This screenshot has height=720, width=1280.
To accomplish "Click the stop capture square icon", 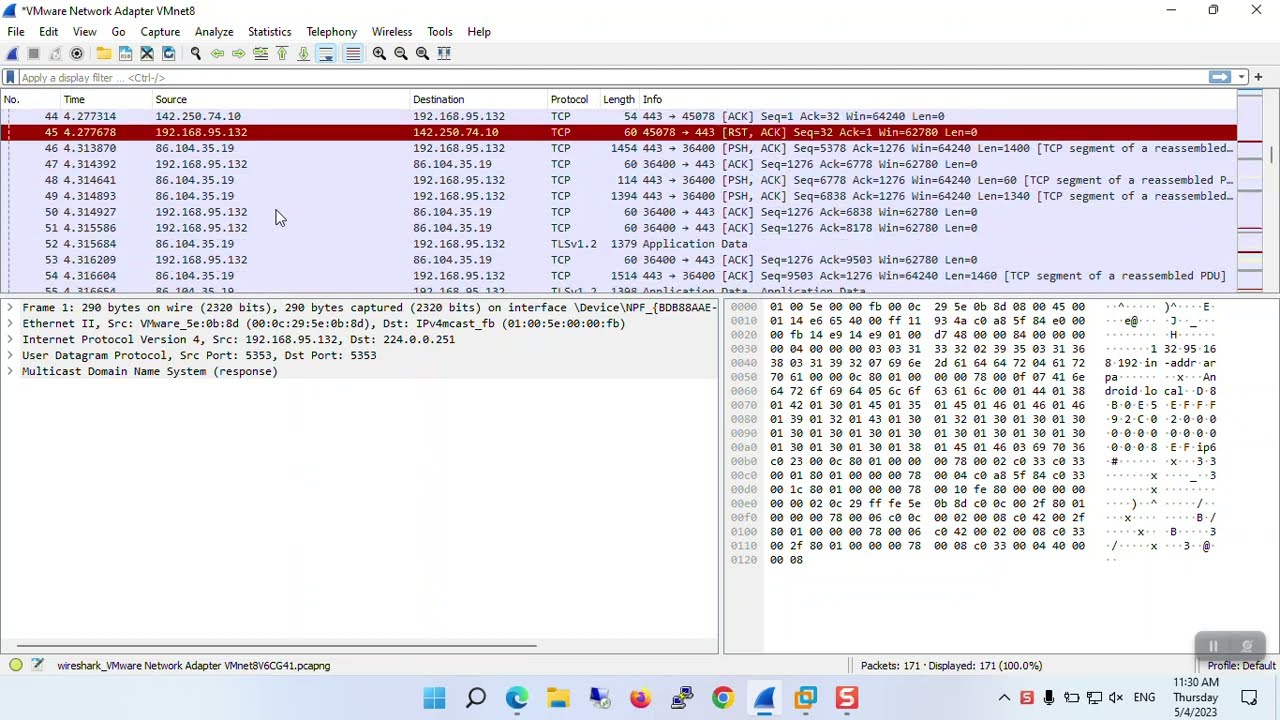I will pos(33,54).
